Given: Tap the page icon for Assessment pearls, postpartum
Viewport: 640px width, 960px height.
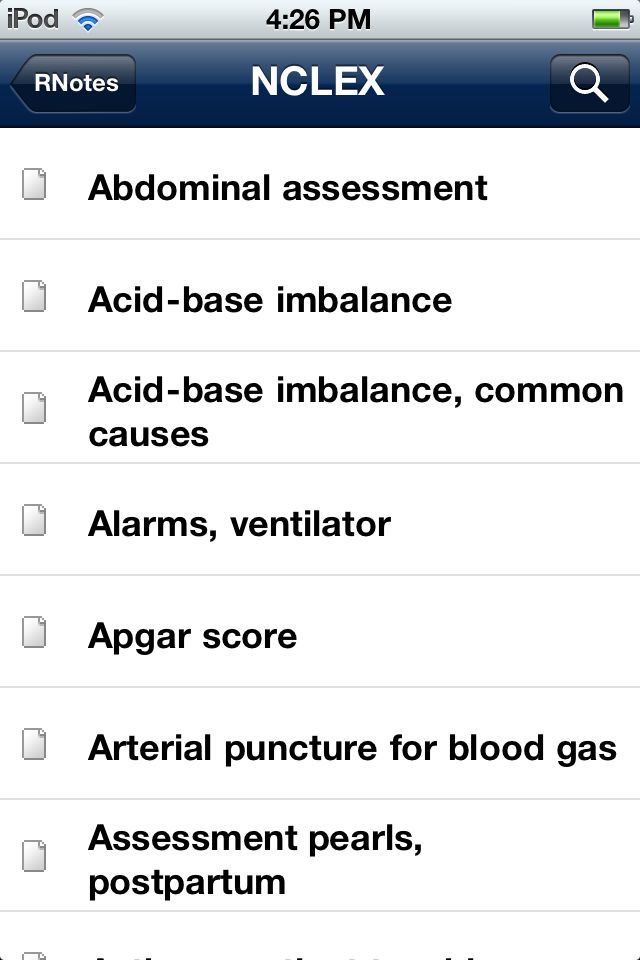Looking at the screenshot, I should click(34, 856).
